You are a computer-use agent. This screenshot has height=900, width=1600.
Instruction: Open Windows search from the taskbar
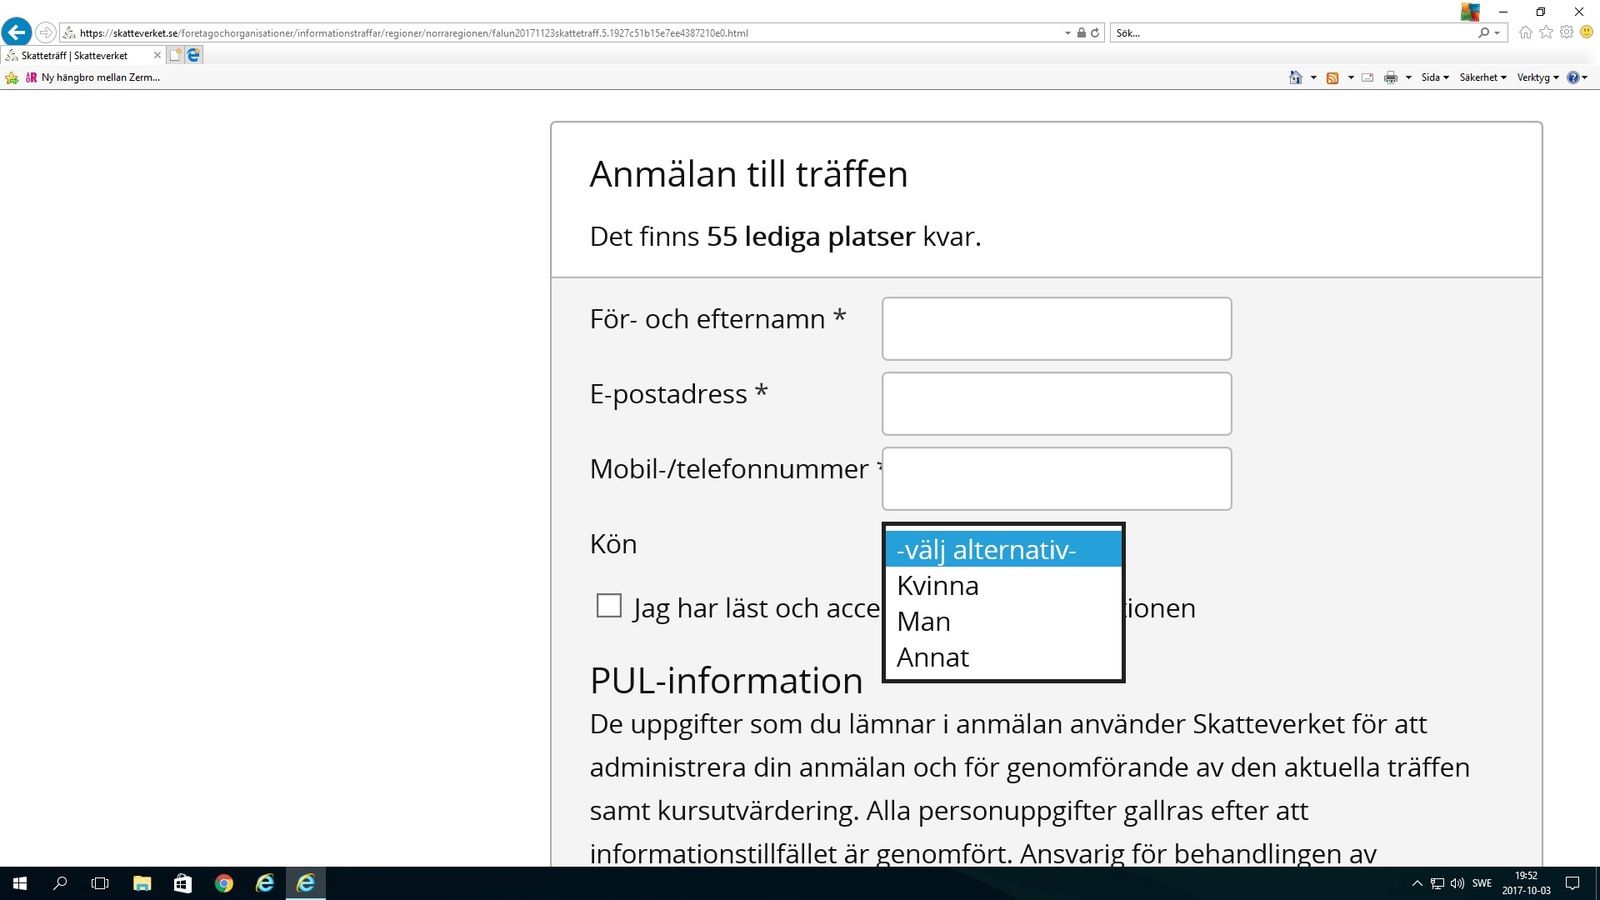click(60, 883)
